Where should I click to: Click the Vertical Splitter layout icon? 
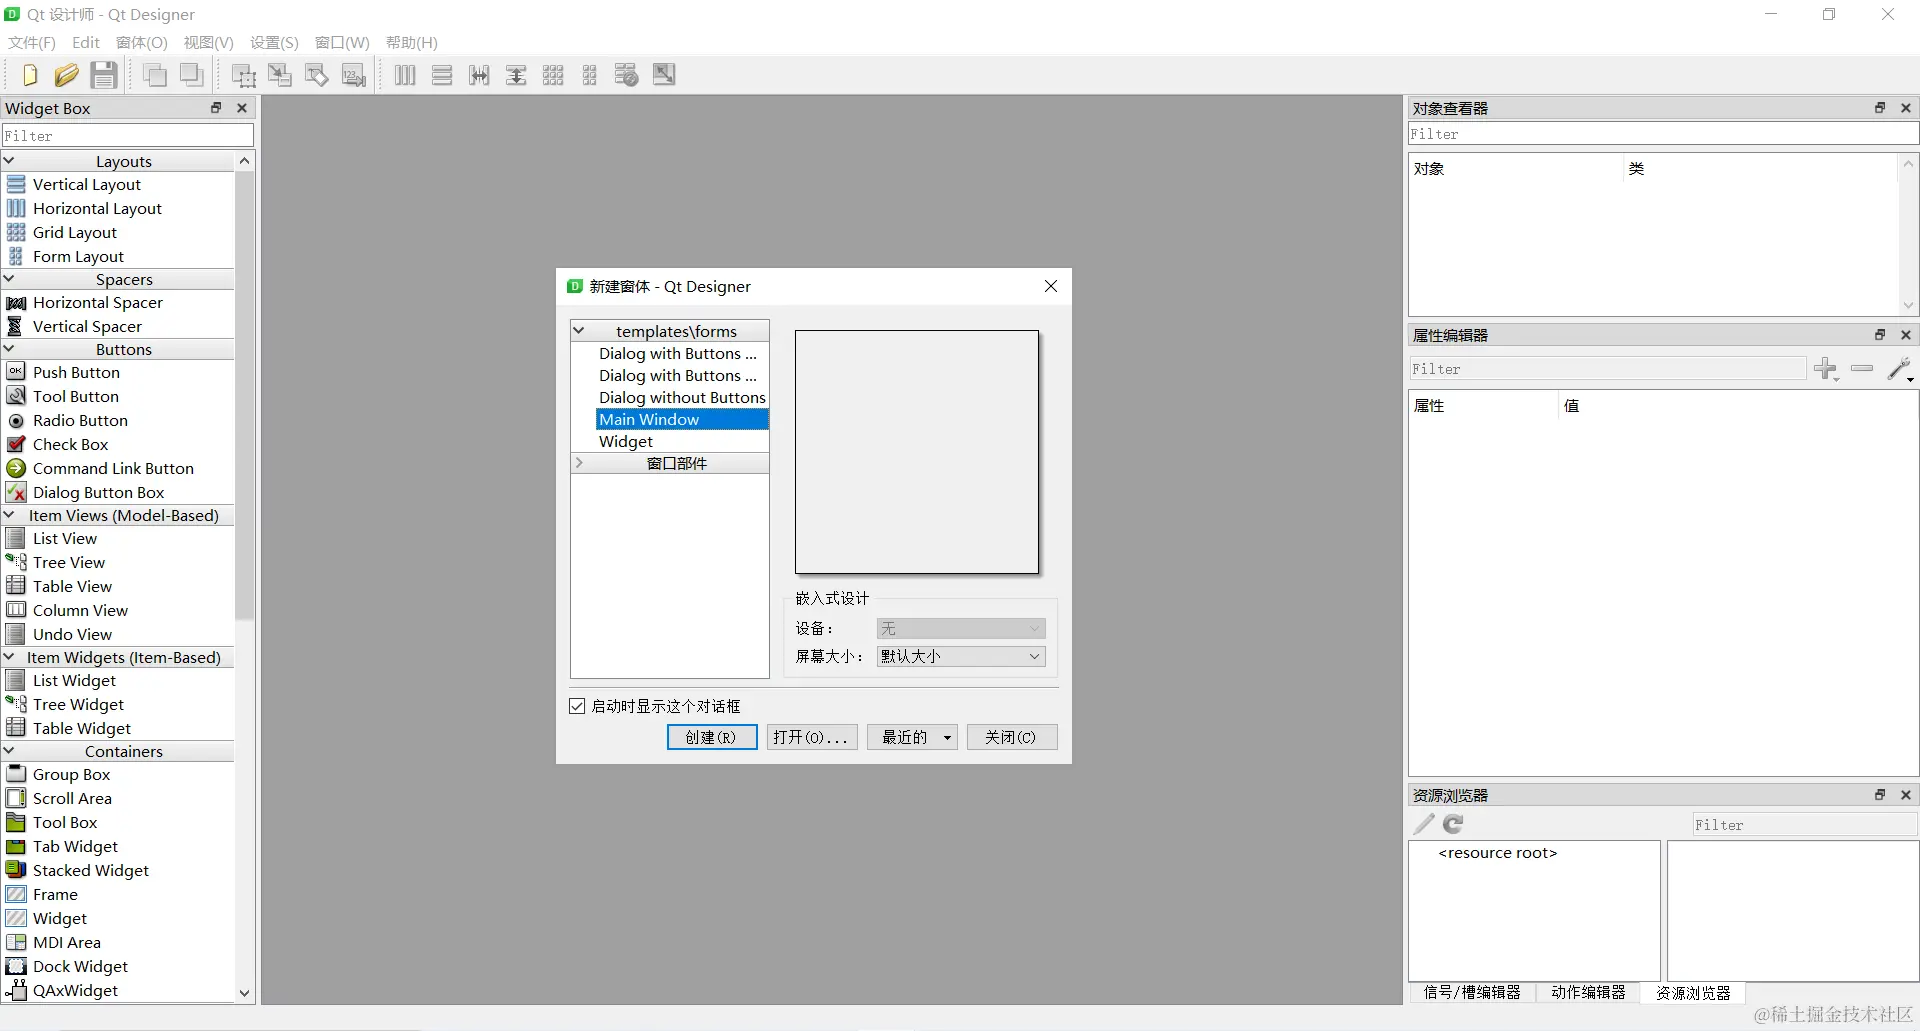pos(516,75)
